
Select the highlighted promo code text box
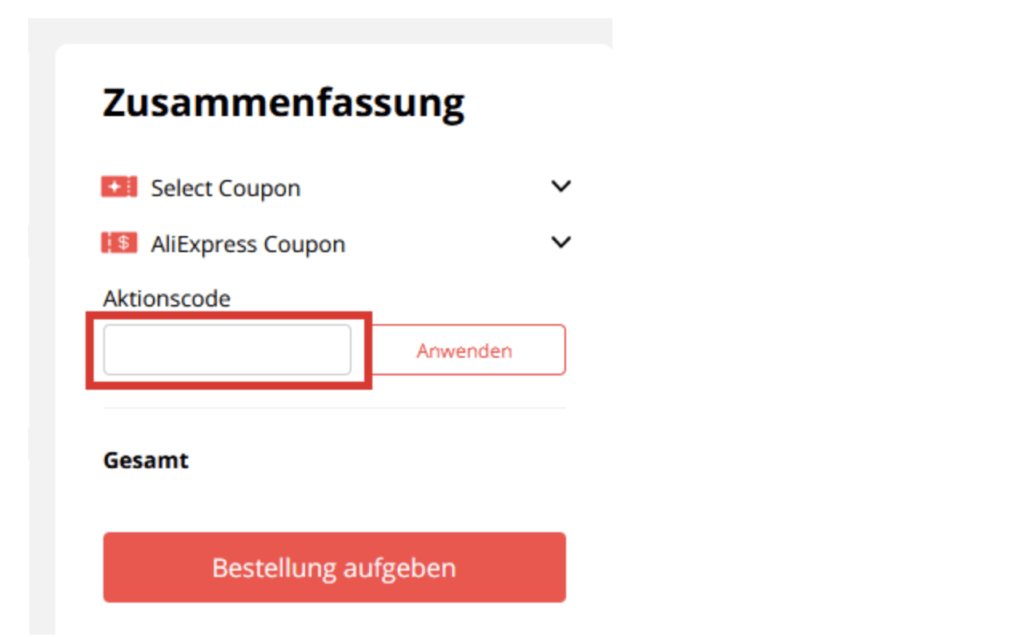click(x=227, y=349)
